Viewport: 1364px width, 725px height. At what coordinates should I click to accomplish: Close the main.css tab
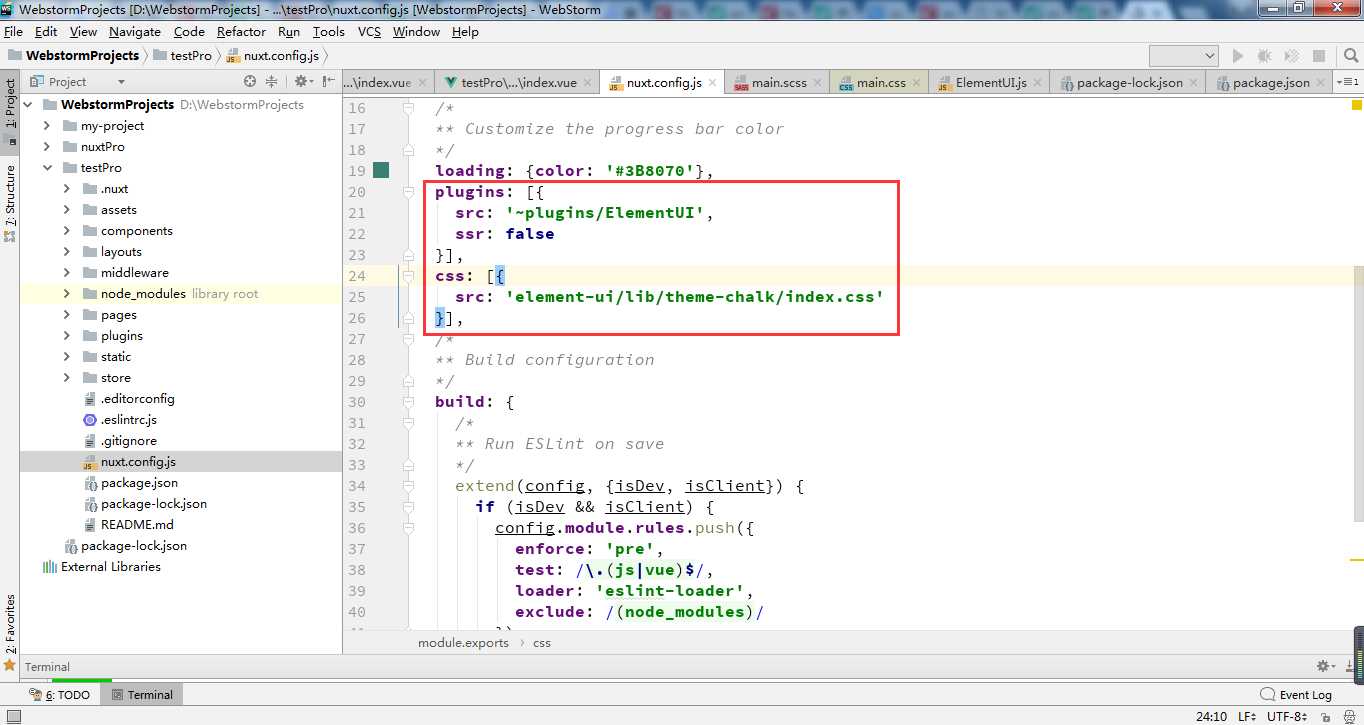[x=916, y=83]
